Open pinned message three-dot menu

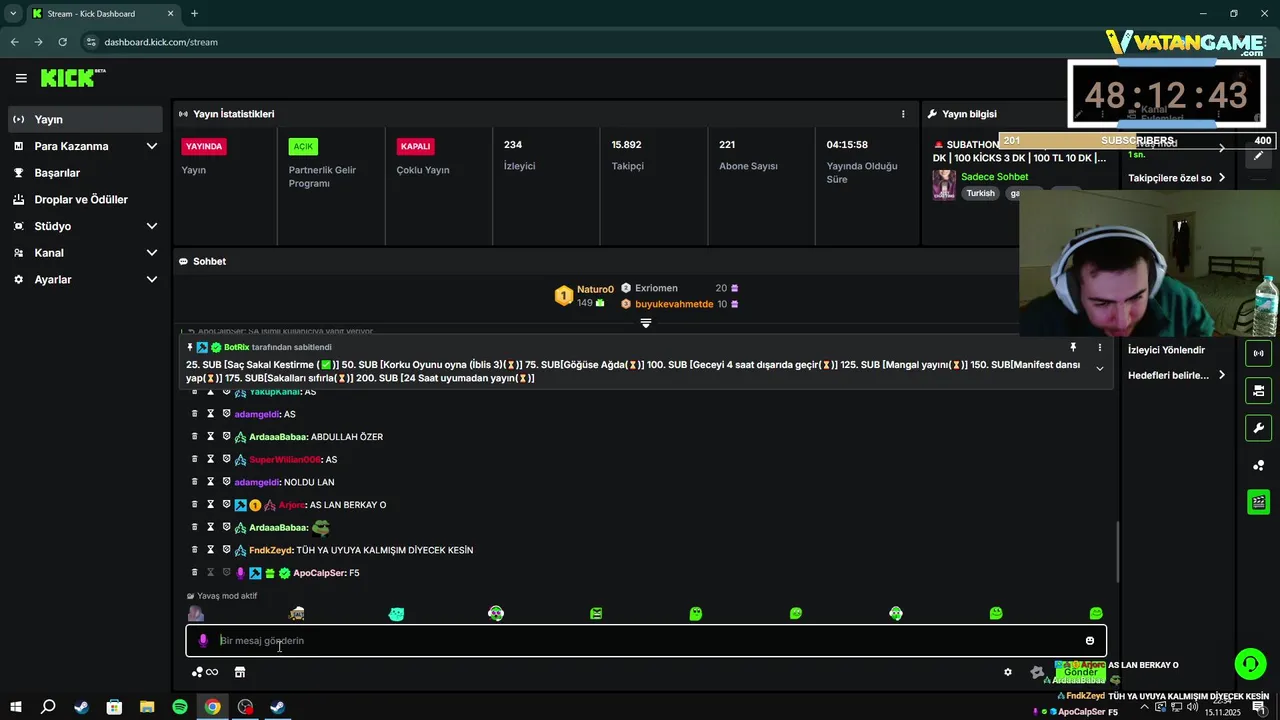(x=1100, y=347)
